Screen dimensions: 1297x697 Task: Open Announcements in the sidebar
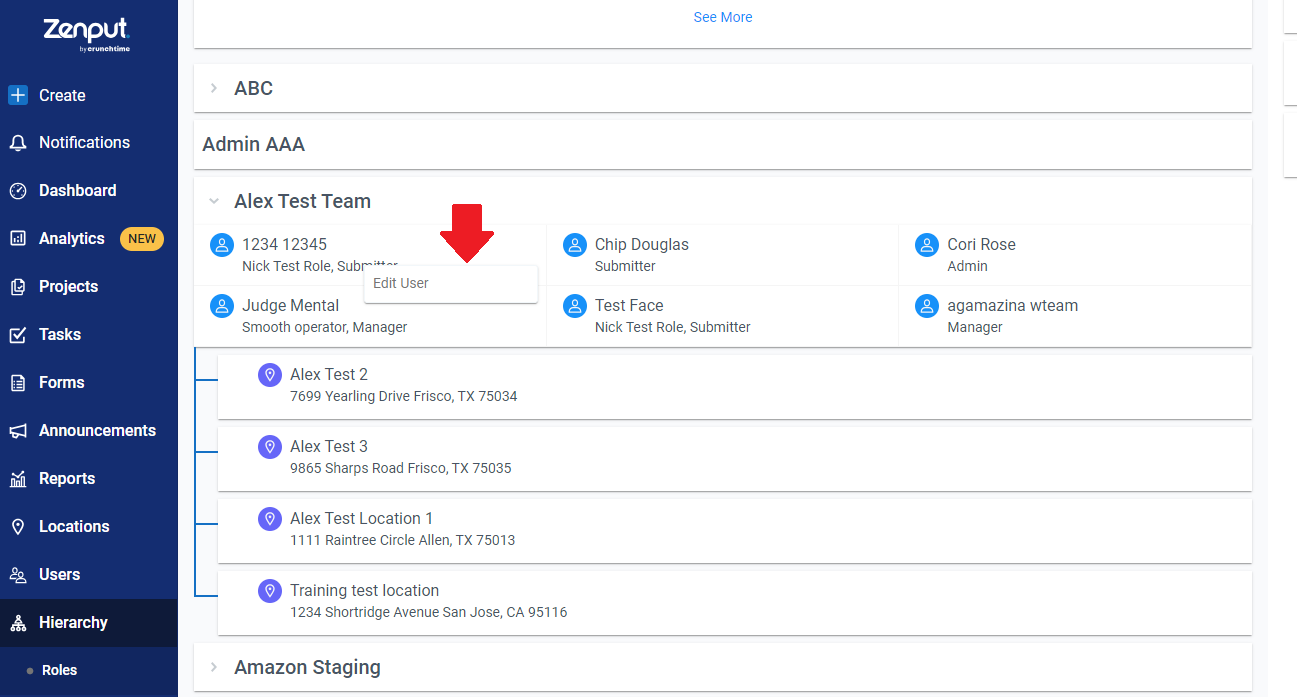(97, 431)
